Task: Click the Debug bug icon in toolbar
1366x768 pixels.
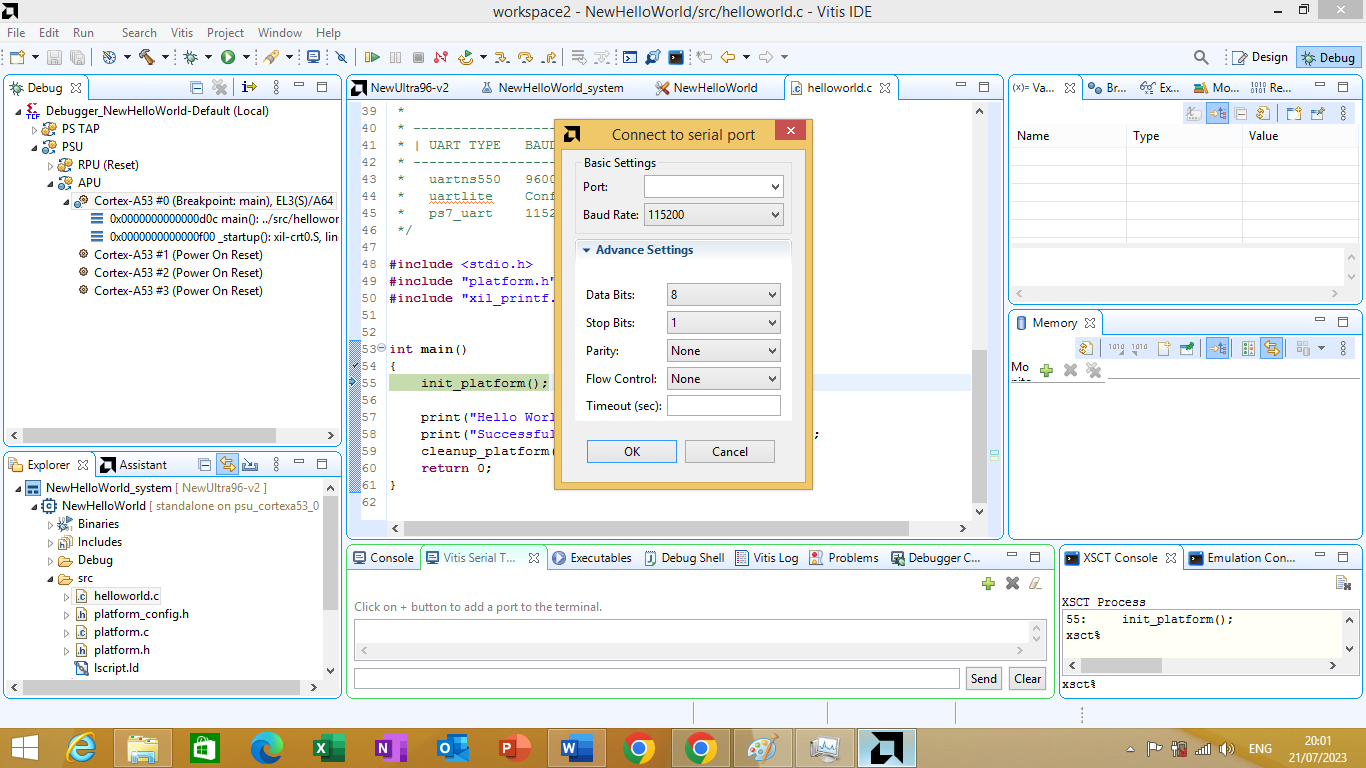Action: click(189, 57)
